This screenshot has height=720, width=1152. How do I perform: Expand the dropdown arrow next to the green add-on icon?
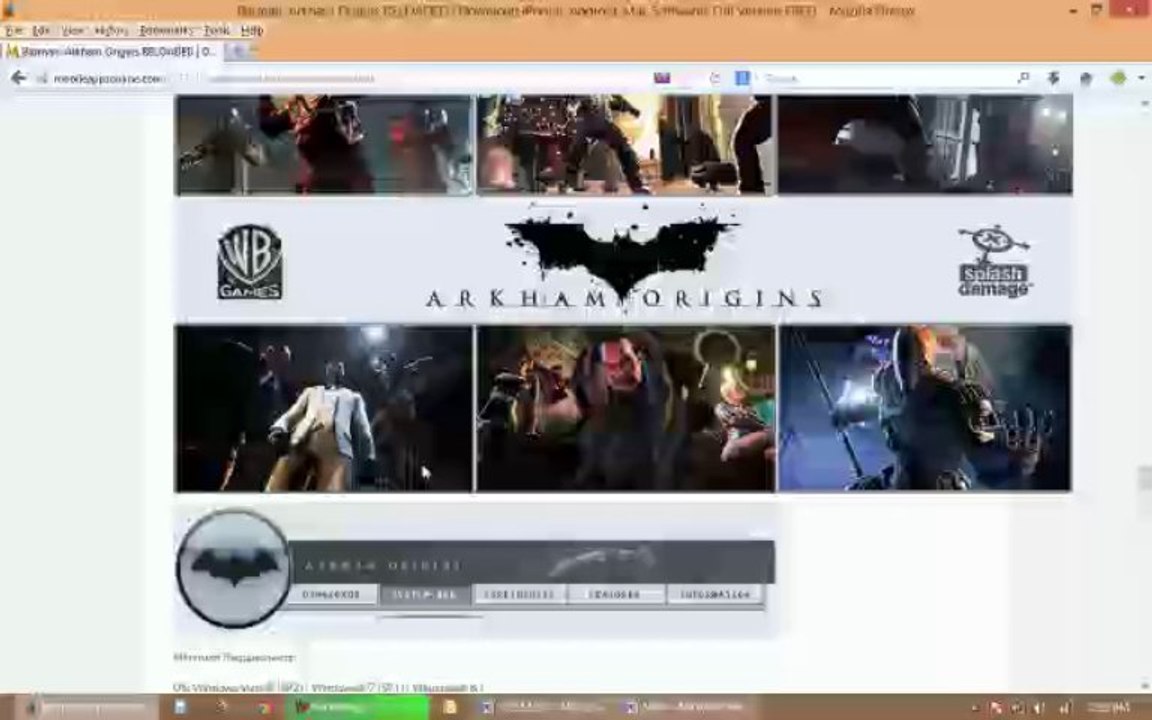(x=1141, y=78)
